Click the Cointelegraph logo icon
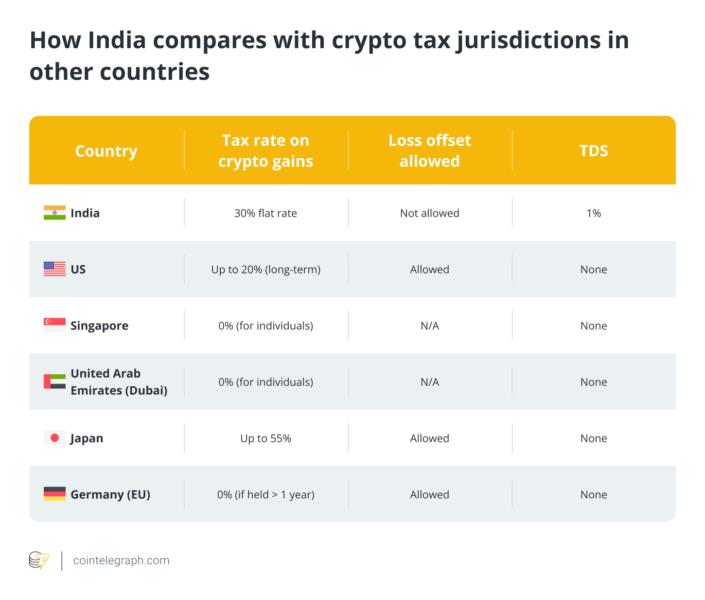 tap(40, 560)
